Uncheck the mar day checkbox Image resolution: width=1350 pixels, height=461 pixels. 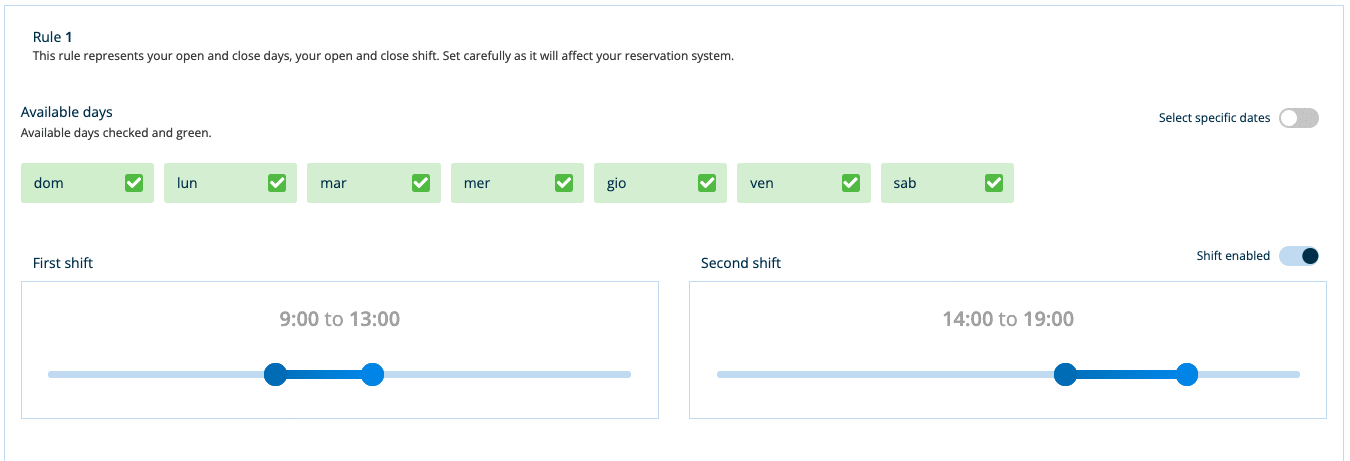[x=421, y=183]
